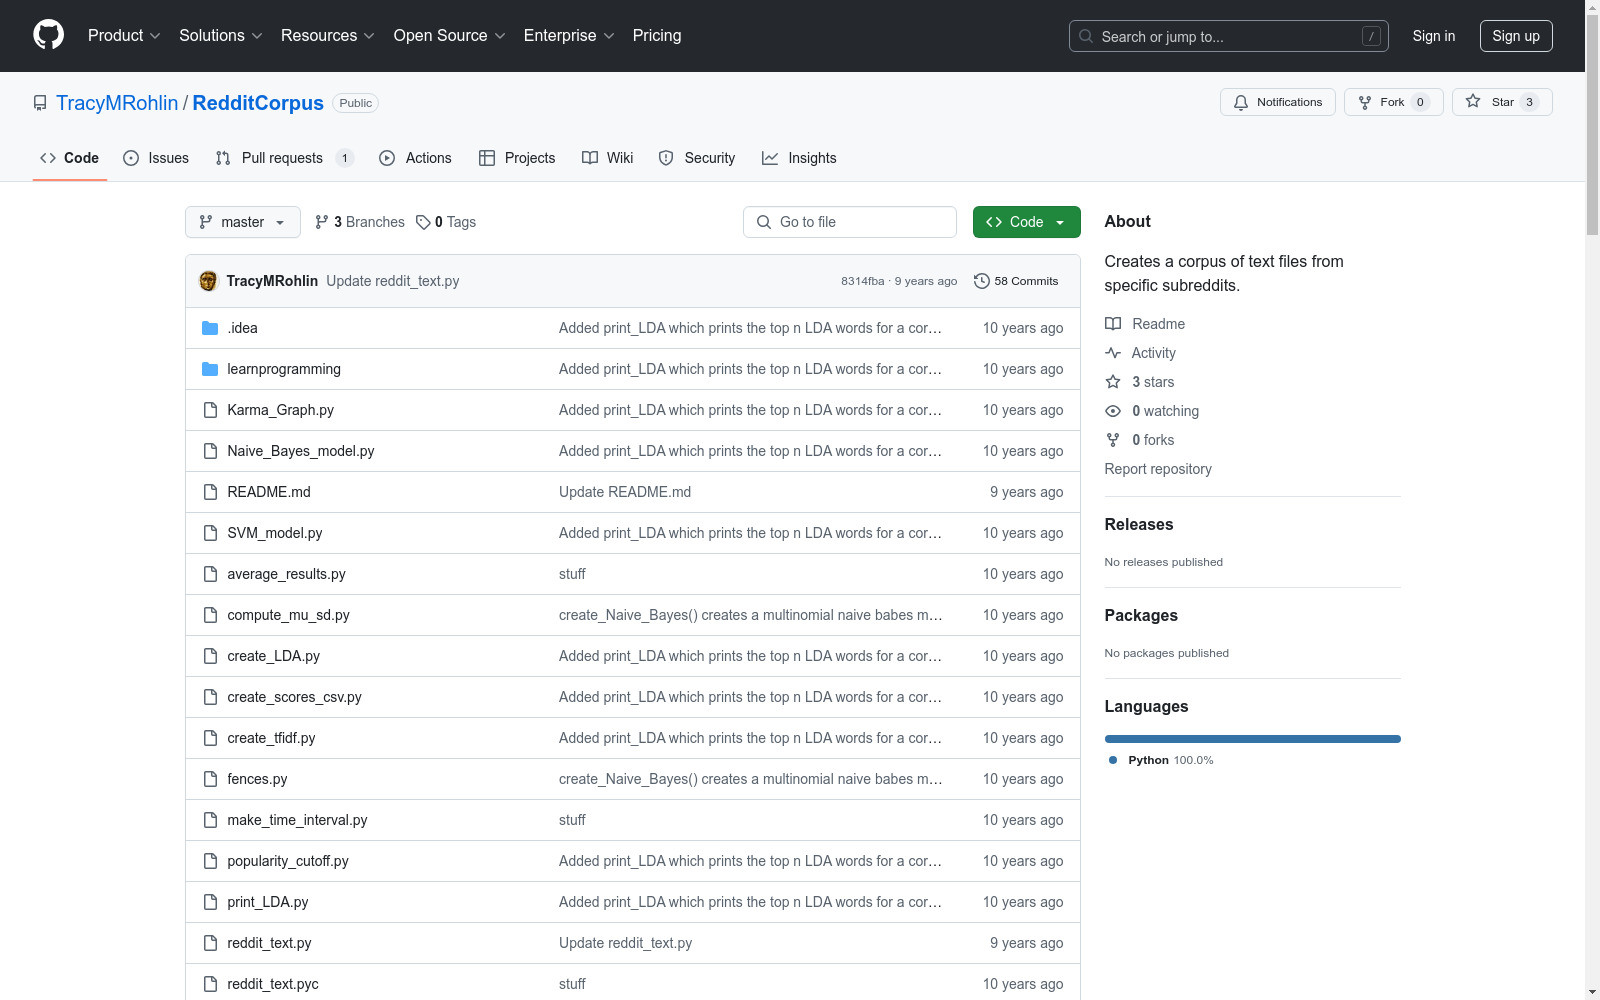The width and height of the screenshot is (1600, 1000).
Task: Click the eye icon beside 0 watching
Action: tap(1113, 411)
